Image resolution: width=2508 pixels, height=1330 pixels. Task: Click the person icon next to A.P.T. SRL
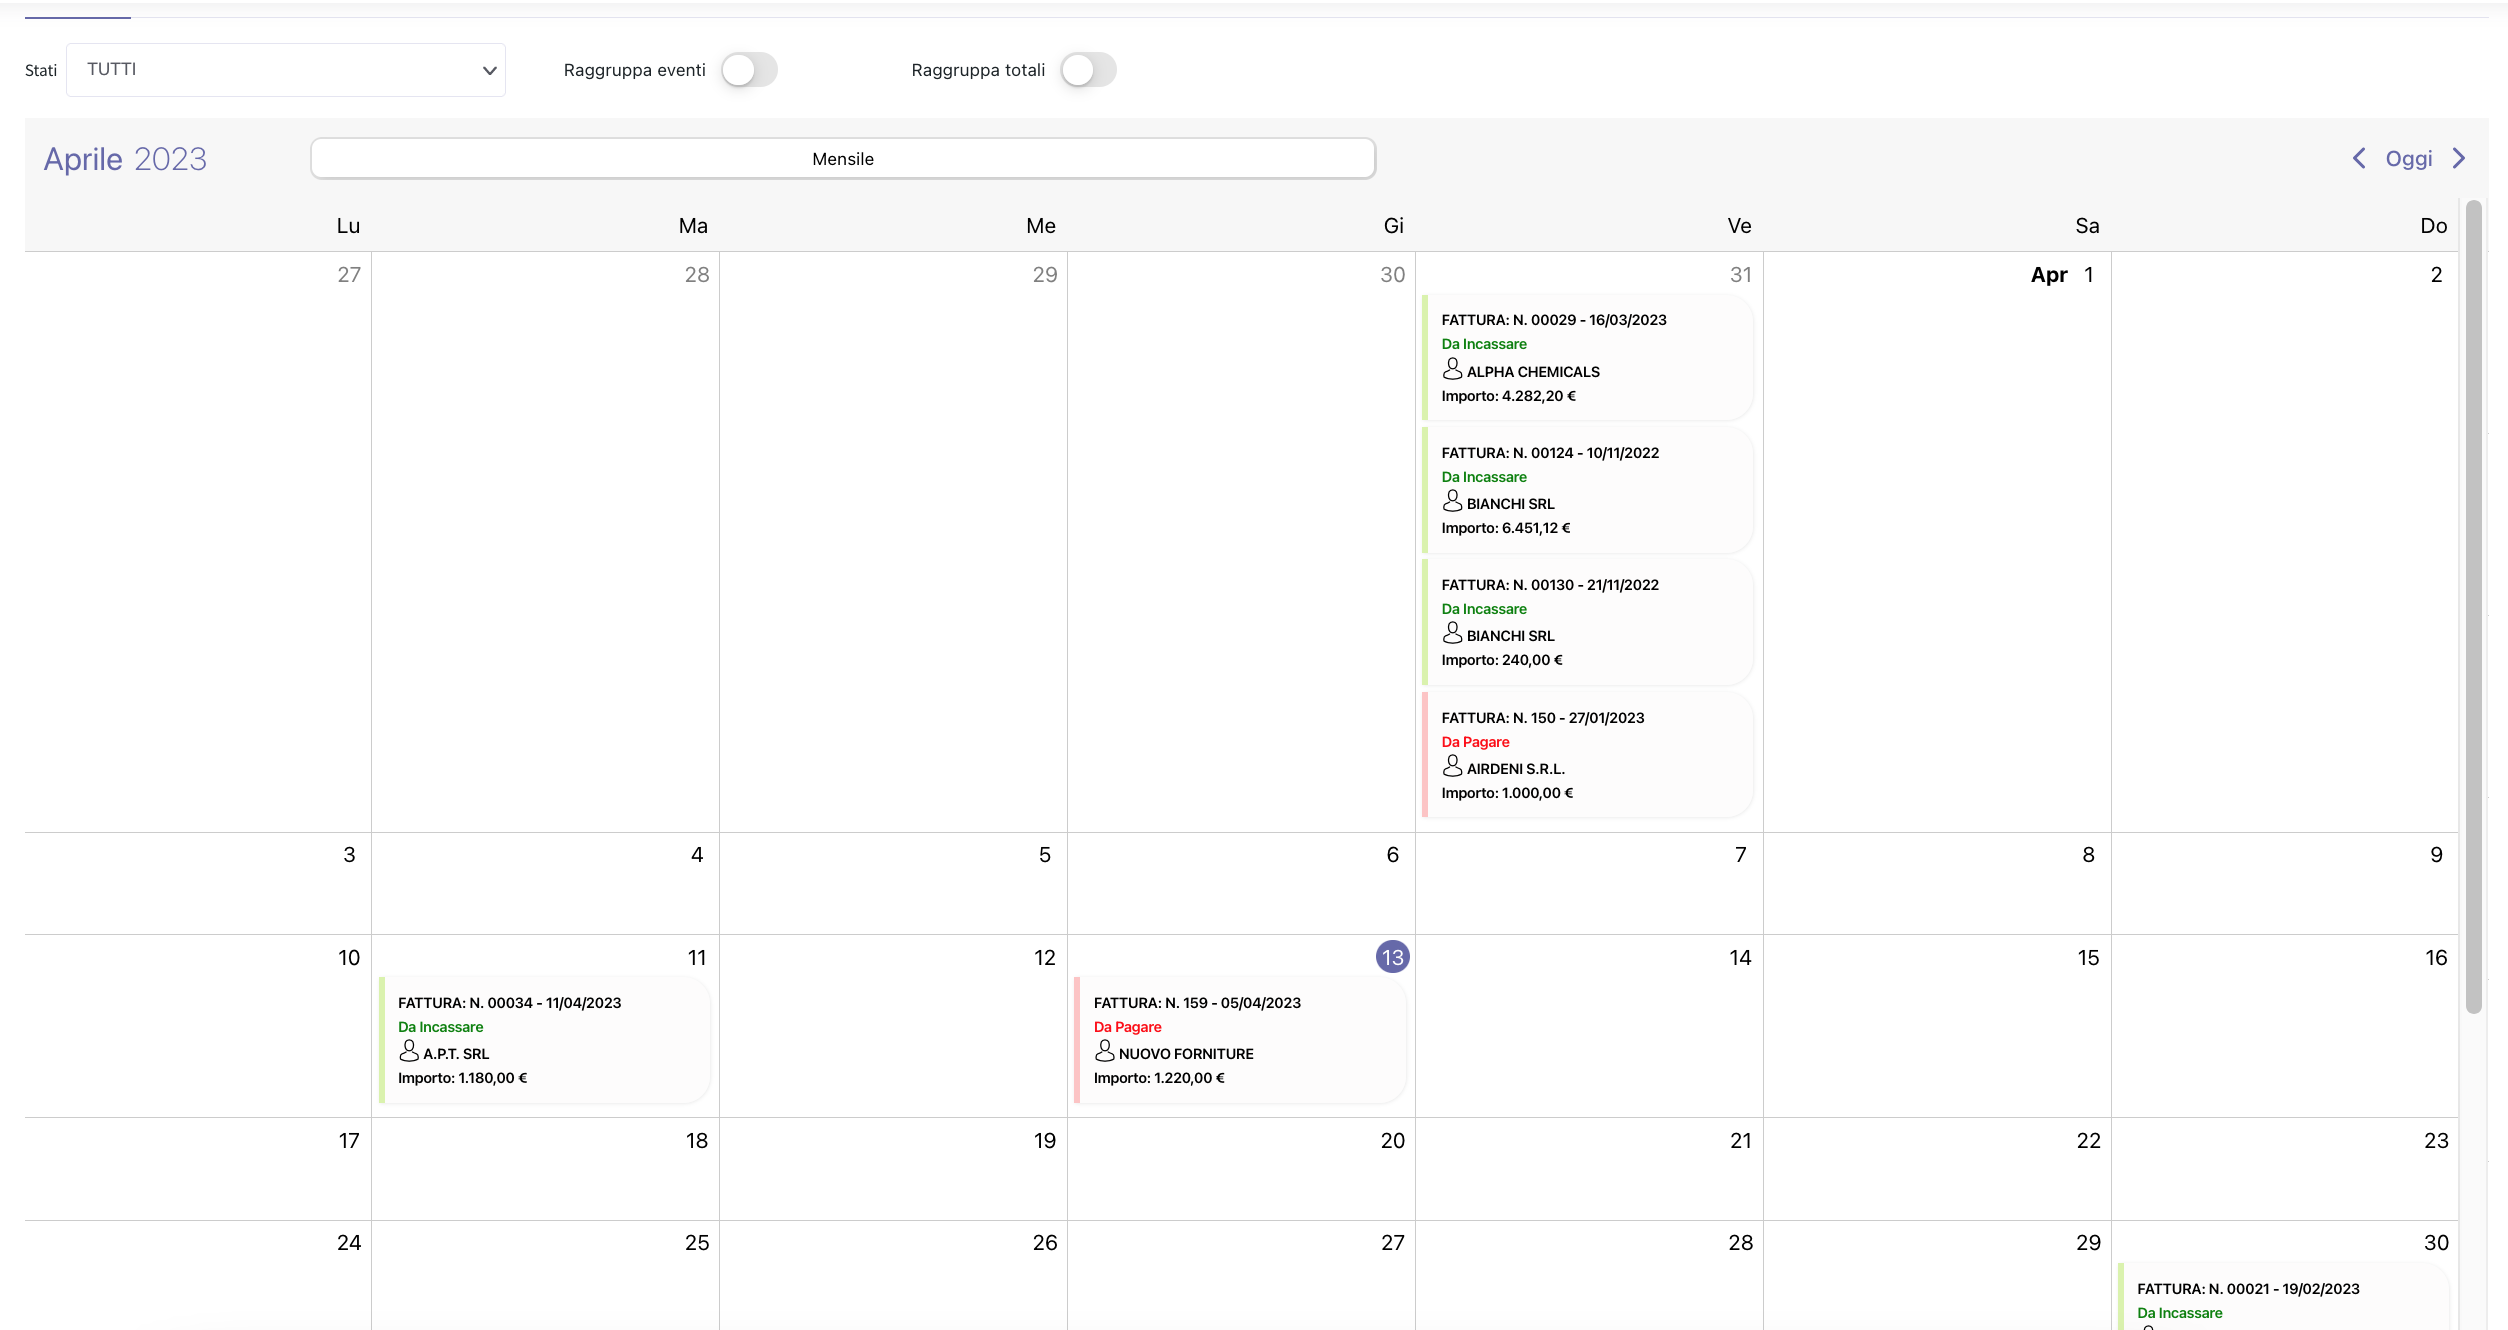408,1052
